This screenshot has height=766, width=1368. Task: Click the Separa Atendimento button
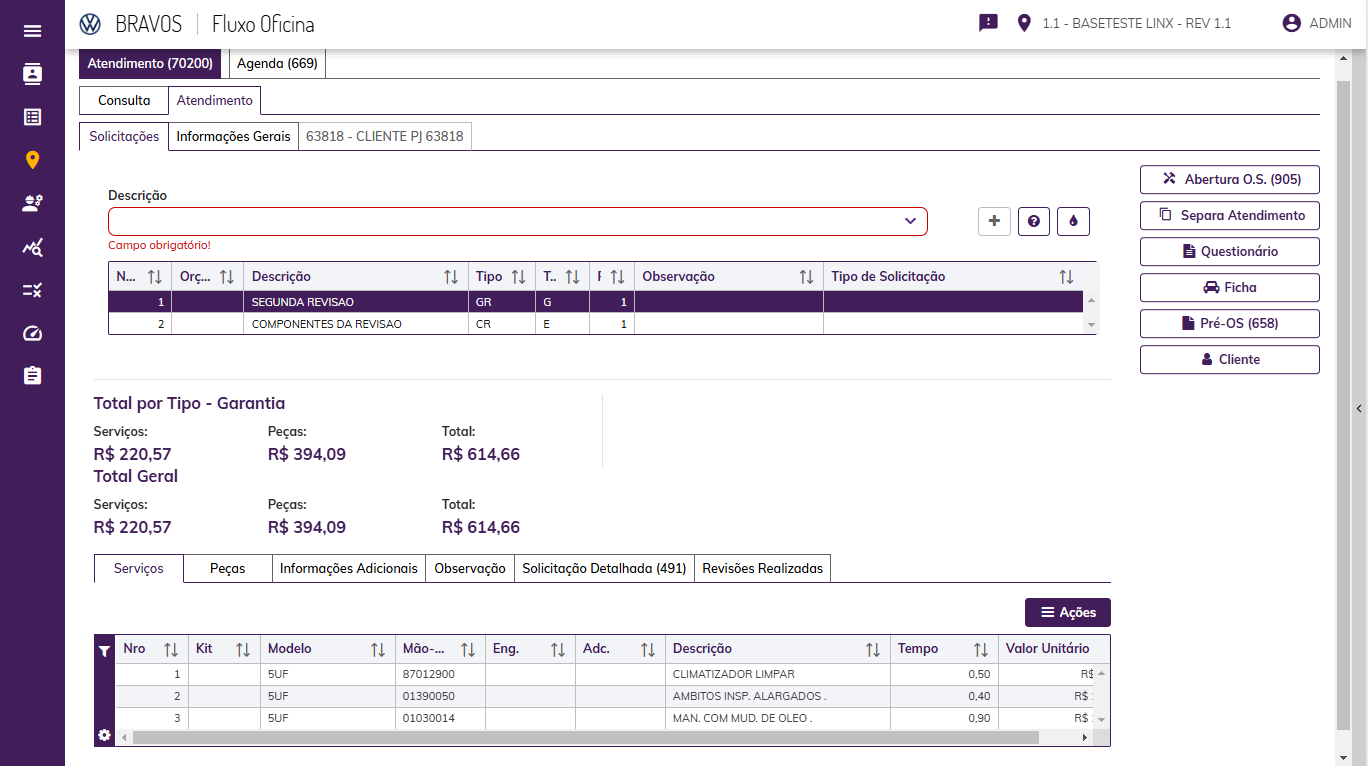1229,215
